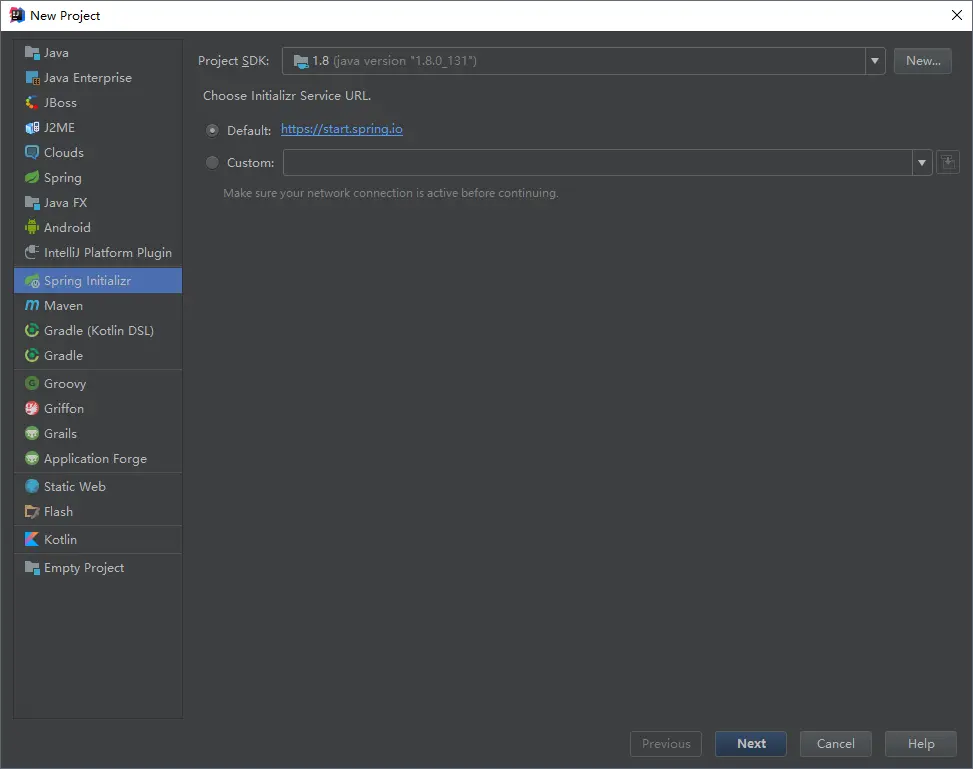Select Java Enterprise project type
This screenshot has height=769, width=973.
(87, 78)
